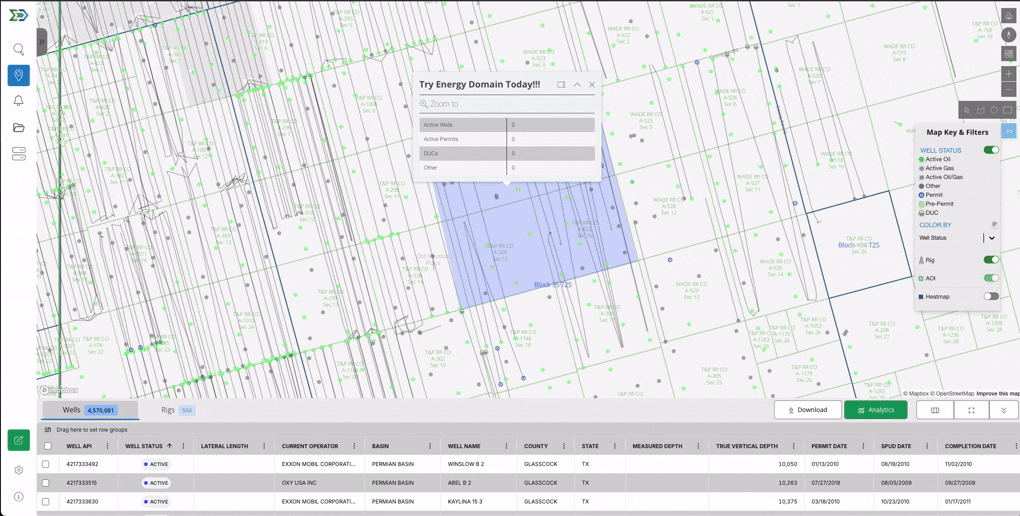This screenshot has height=516, width=1020.
Task: Zoom out on the map
Action: [1009, 89]
